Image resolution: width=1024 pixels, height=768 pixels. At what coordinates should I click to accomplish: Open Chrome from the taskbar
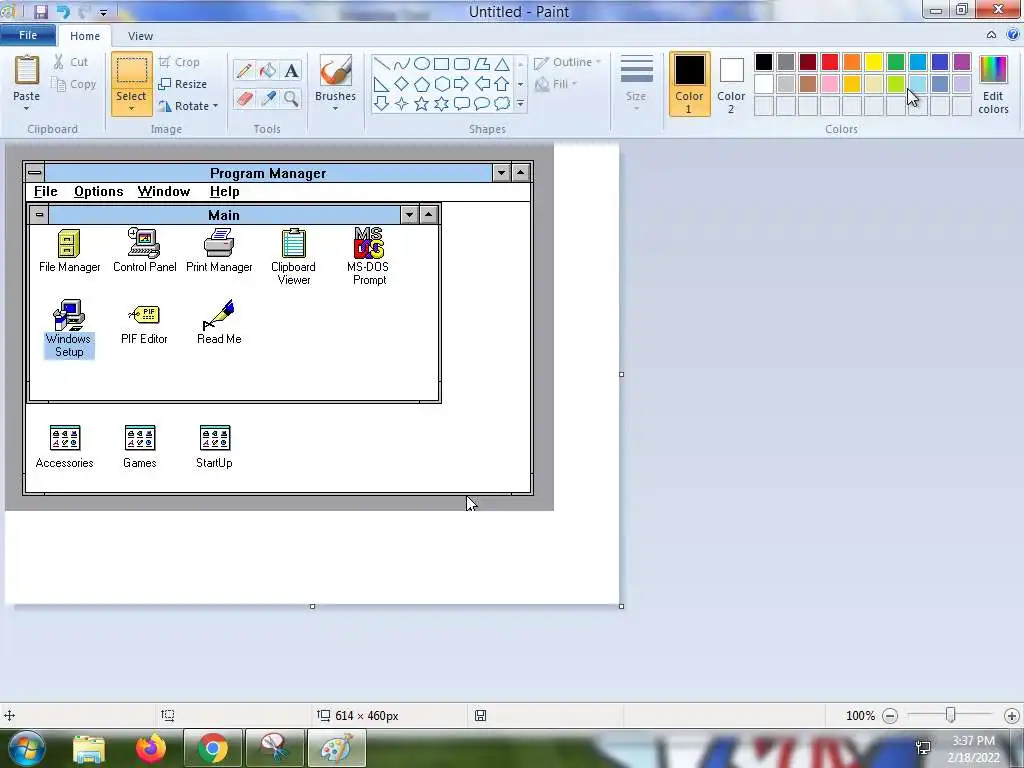click(x=212, y=748)
